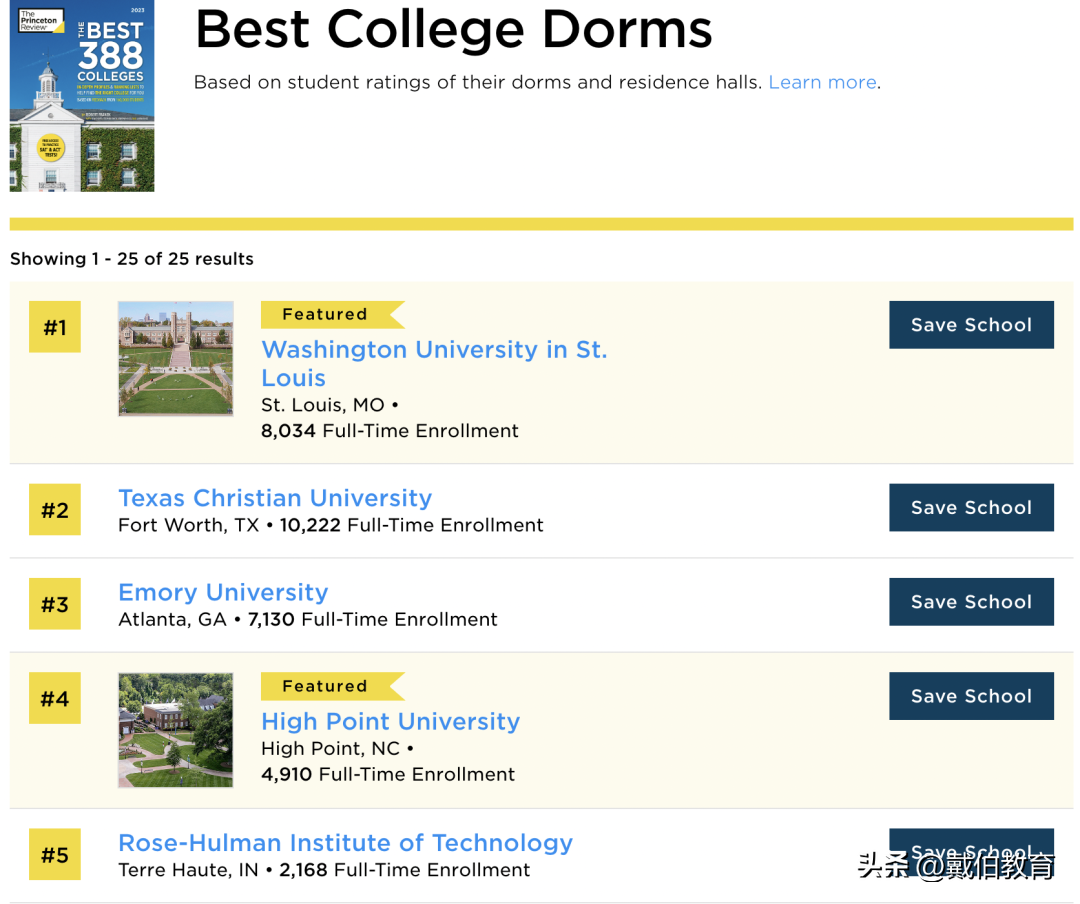The image size is (1080, 904).
Task: Click the #2 rank badge
Action: tap(55, 511)
